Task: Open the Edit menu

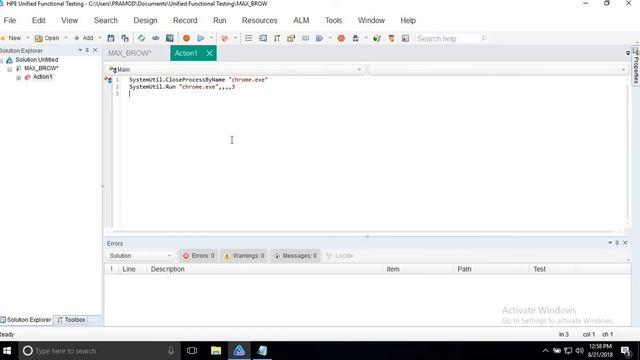Action: tap(39, 20)
